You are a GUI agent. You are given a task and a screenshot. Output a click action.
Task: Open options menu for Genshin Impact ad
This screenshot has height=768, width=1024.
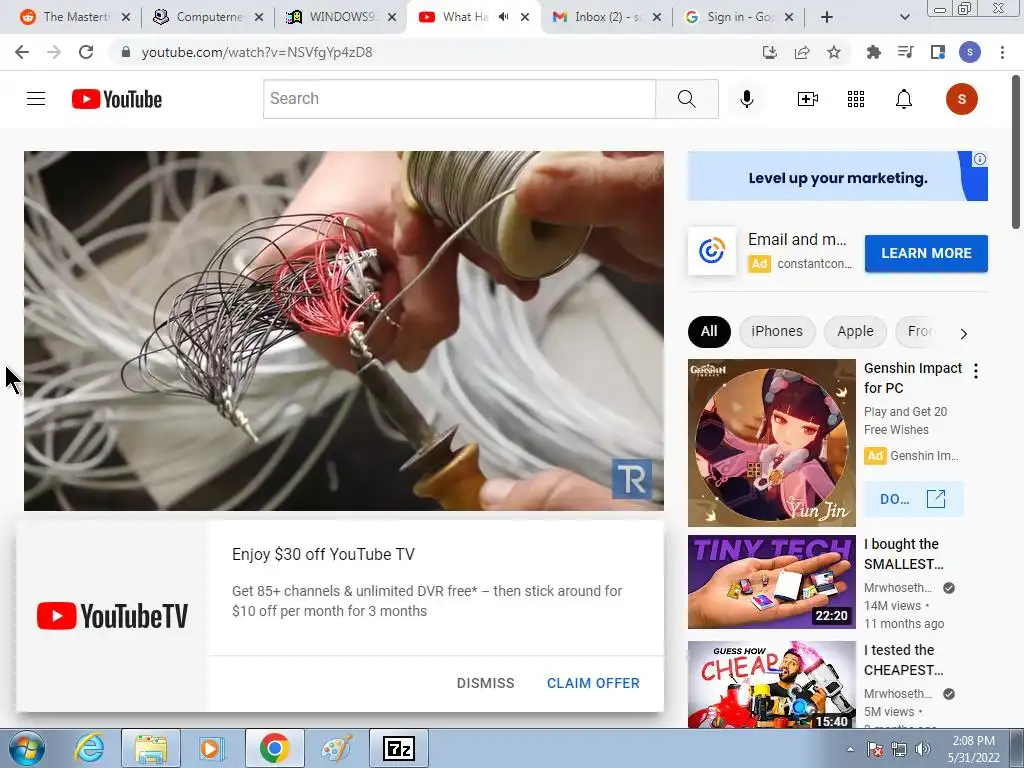point(976,372)
